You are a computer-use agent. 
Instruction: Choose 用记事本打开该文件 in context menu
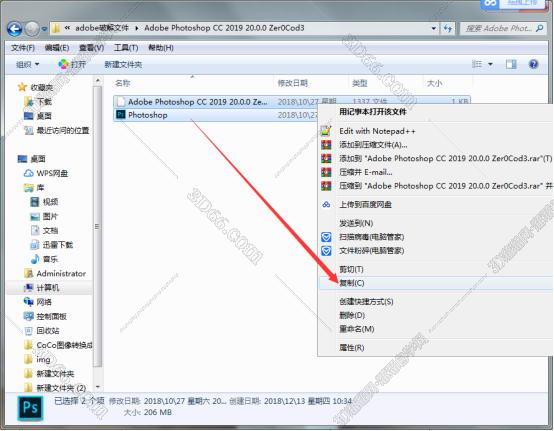tap(372, 112)
